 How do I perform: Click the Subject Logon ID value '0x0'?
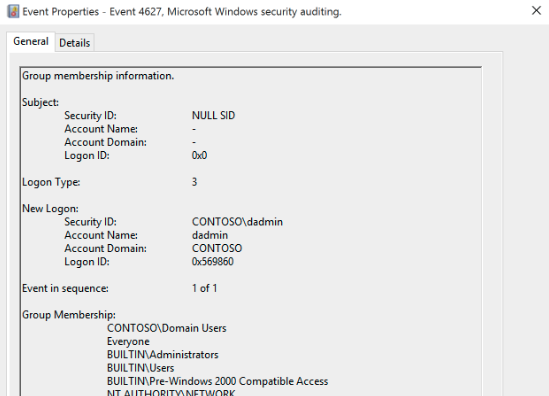[199, 155]
